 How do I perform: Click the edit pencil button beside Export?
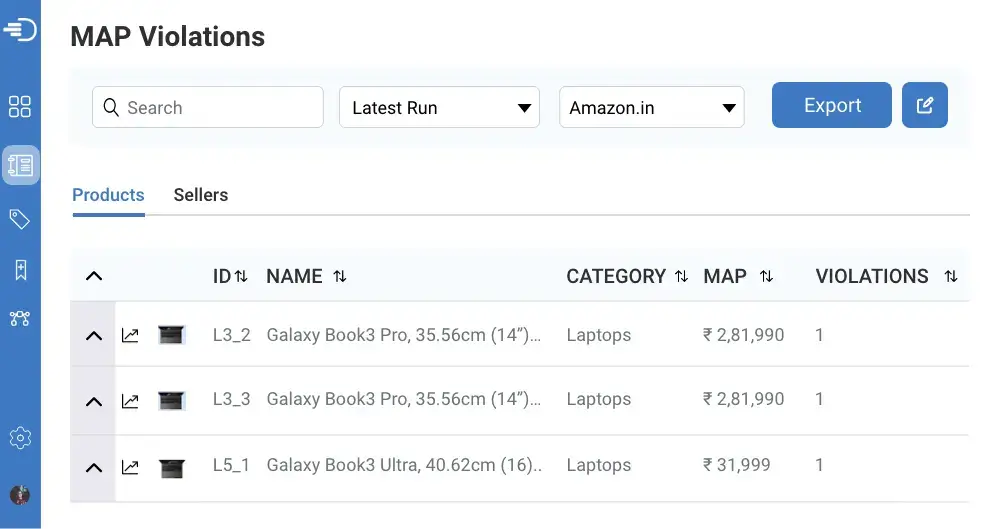click(925, 106)
